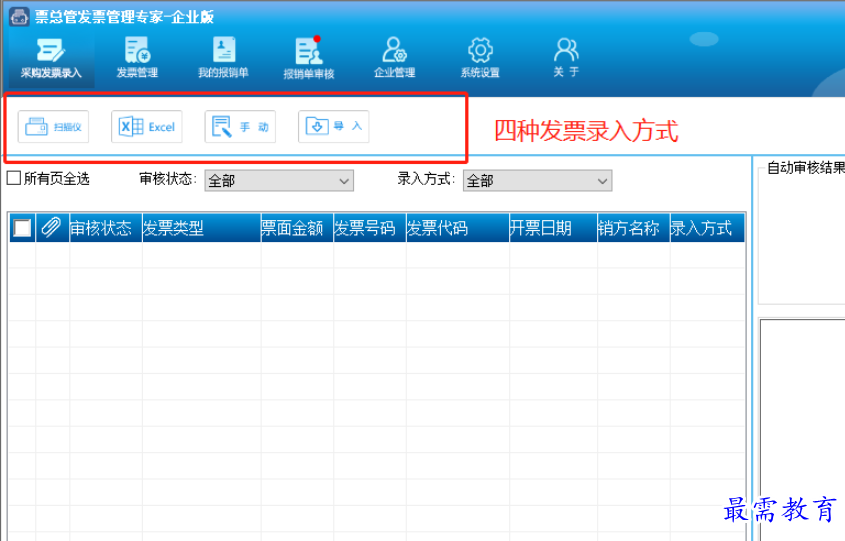Open 我的报销单 module
Screen dimensions: 845x541
[x=223, y=59]
